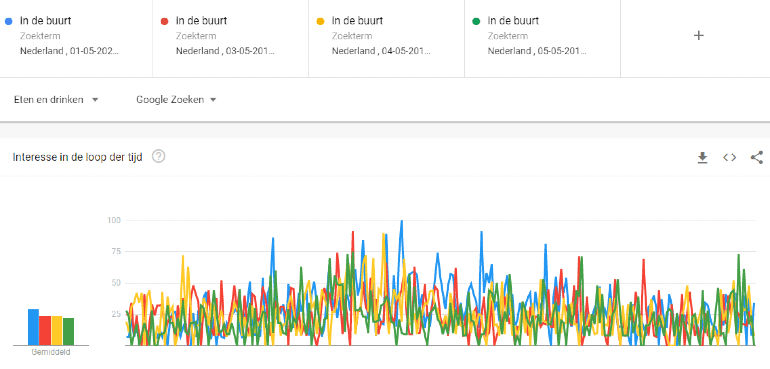
Task: Download the interest over time data
Action: tap(703, 157)
